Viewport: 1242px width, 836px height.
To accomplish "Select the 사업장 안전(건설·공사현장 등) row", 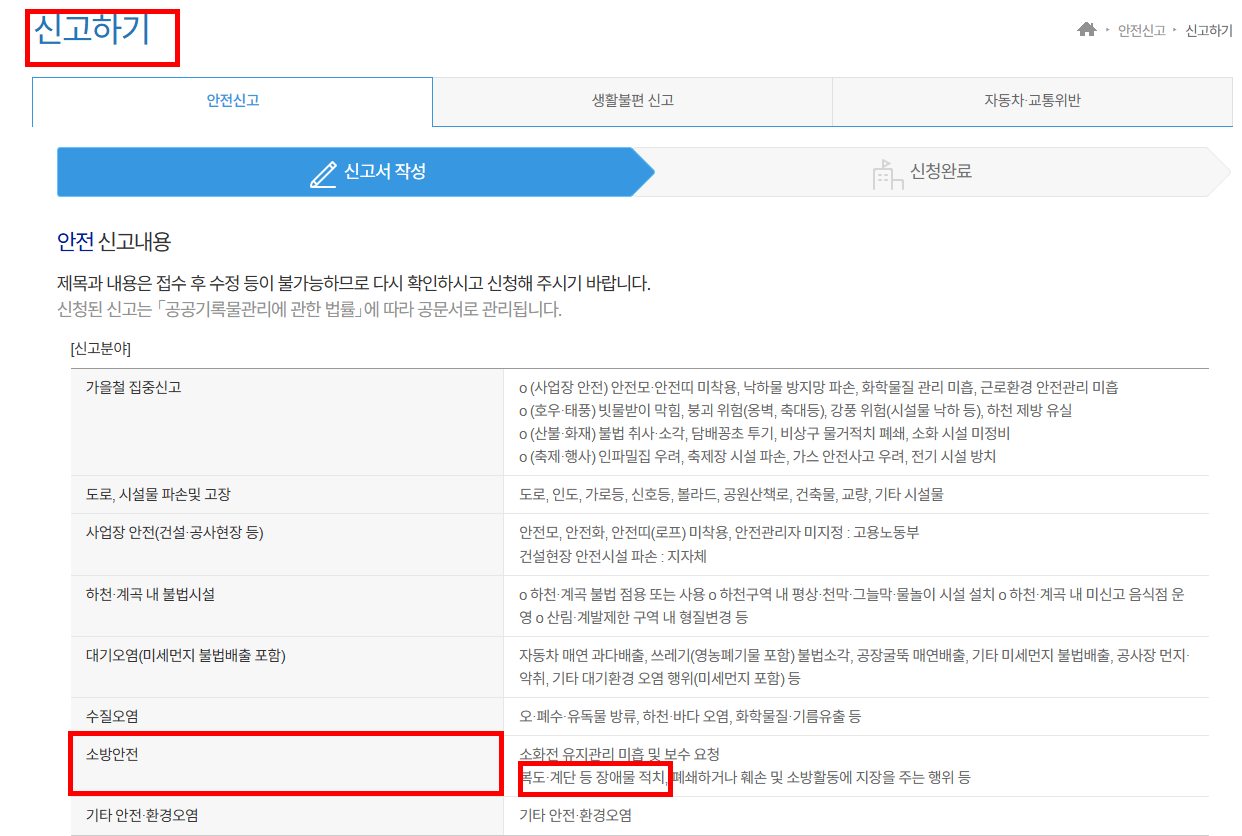I will 640,545.
